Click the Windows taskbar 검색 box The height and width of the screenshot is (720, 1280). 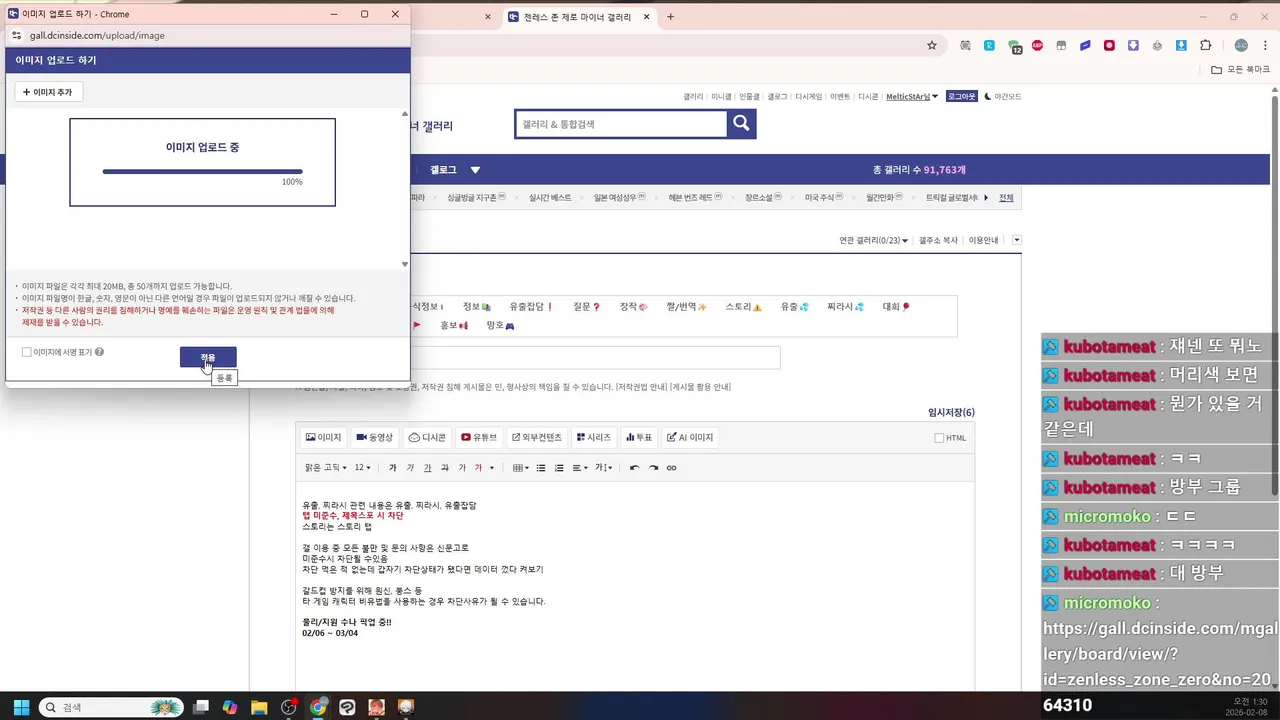point(111,707)
